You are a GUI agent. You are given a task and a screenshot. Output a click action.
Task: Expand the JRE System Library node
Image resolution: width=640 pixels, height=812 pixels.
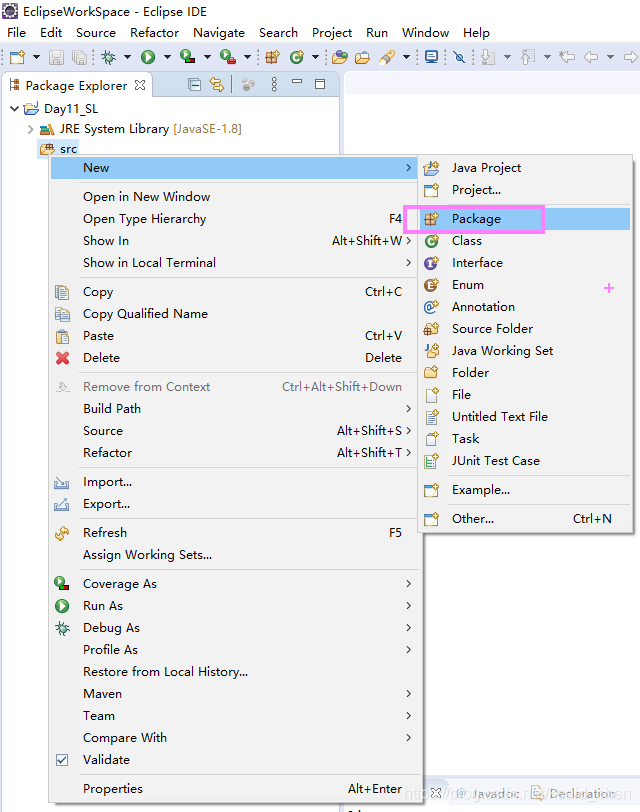31,129
